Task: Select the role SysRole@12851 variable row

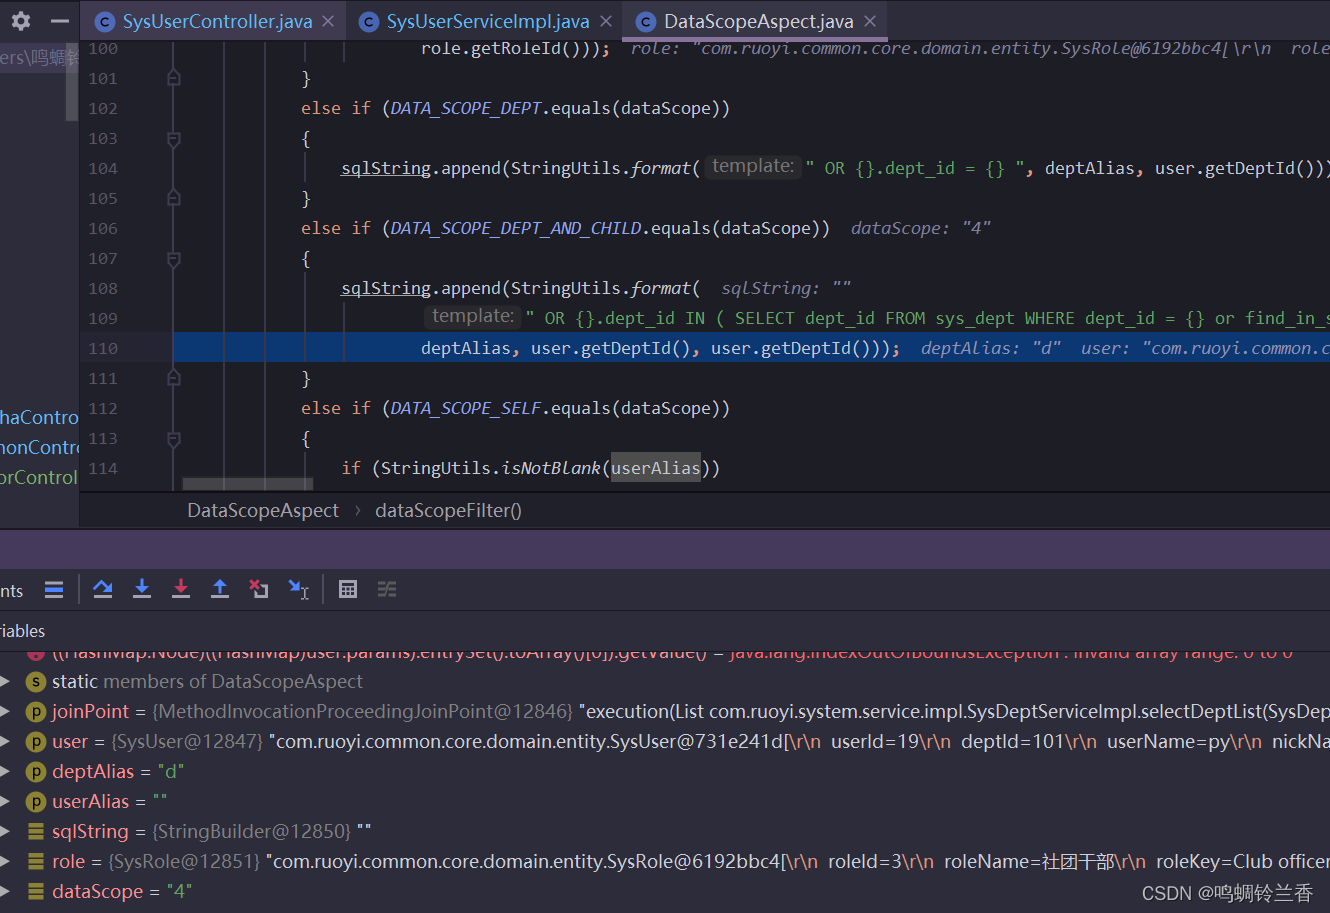Action: pyautogui.click(x=665, y=861)
